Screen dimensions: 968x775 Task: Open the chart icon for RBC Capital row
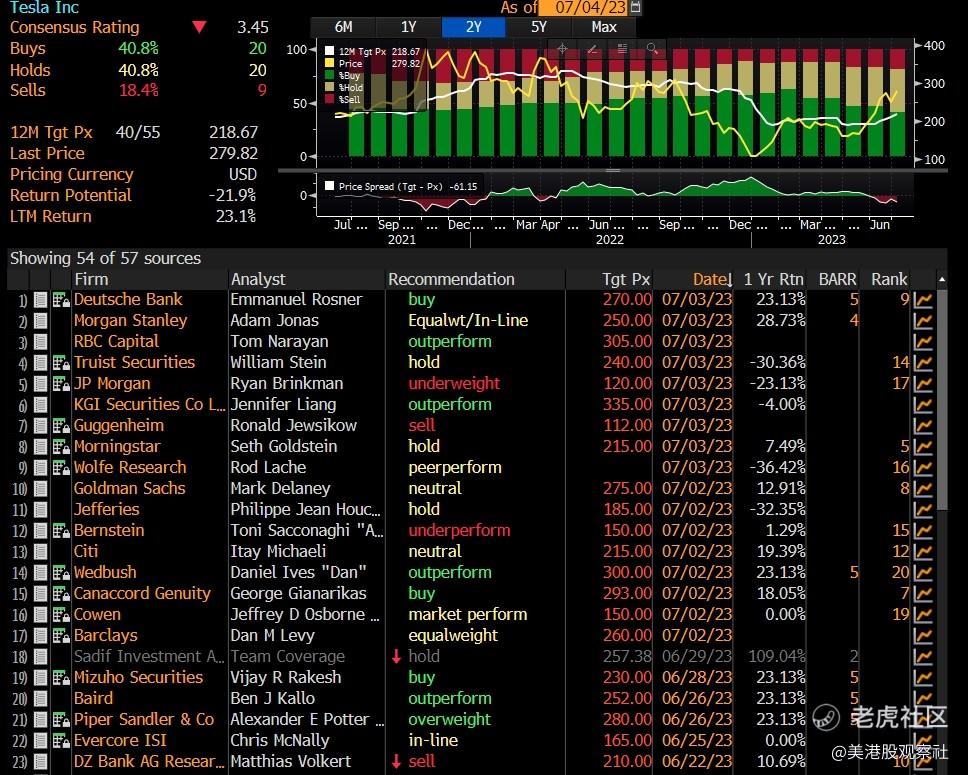tap(923, 341)
